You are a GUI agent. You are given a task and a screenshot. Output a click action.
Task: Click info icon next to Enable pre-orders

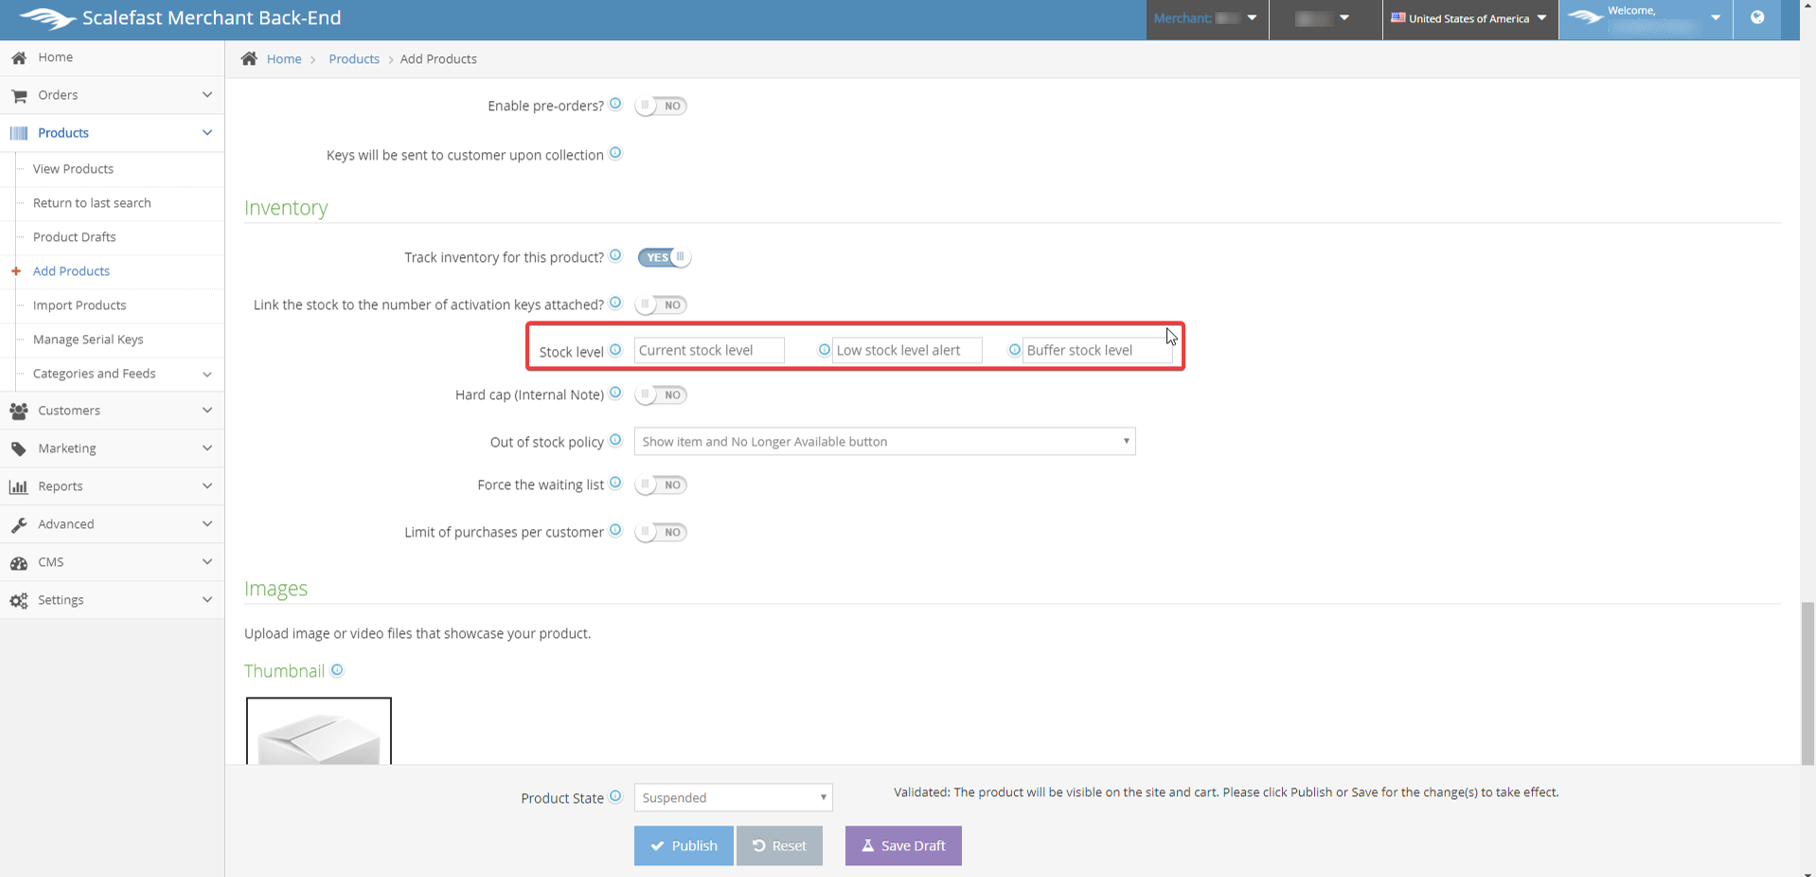(616, 104)
